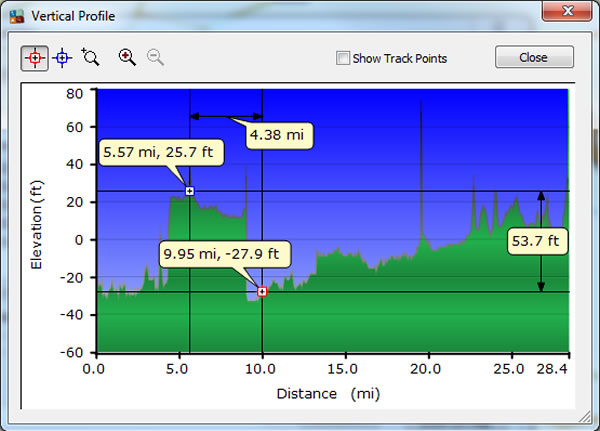
Task: Click the -60 elevation axis label
Action: coord(72,352)
